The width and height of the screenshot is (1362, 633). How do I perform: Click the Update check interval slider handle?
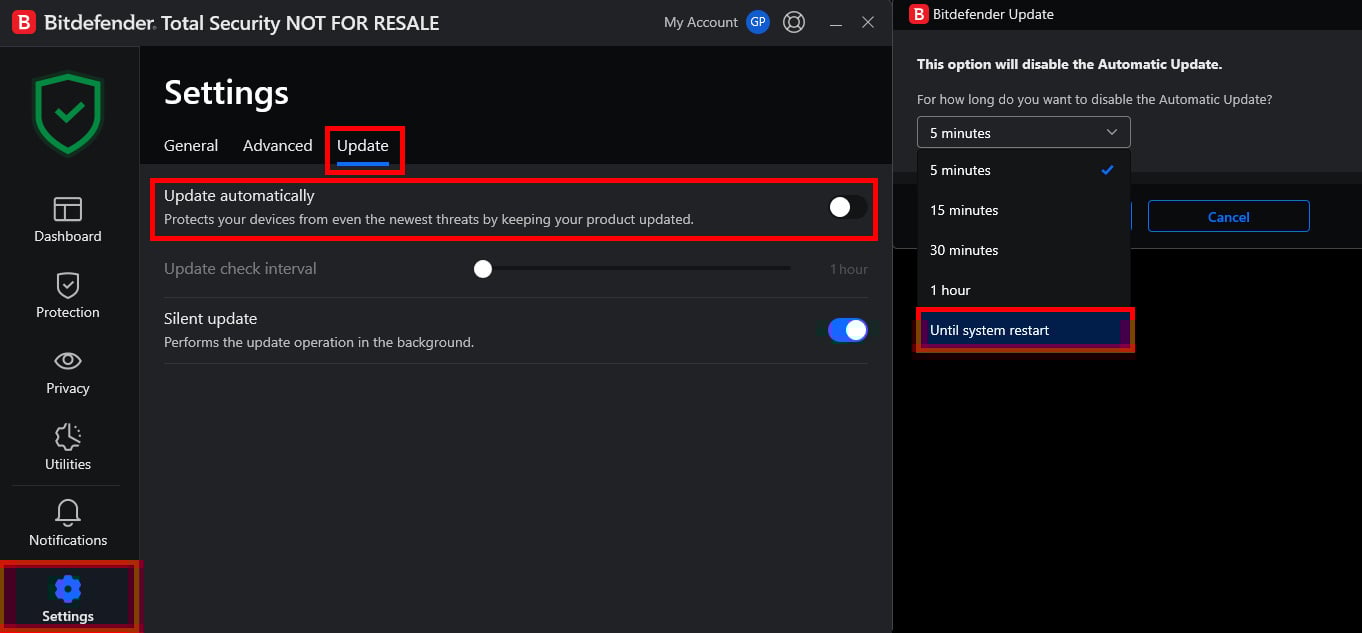(483, 268)
